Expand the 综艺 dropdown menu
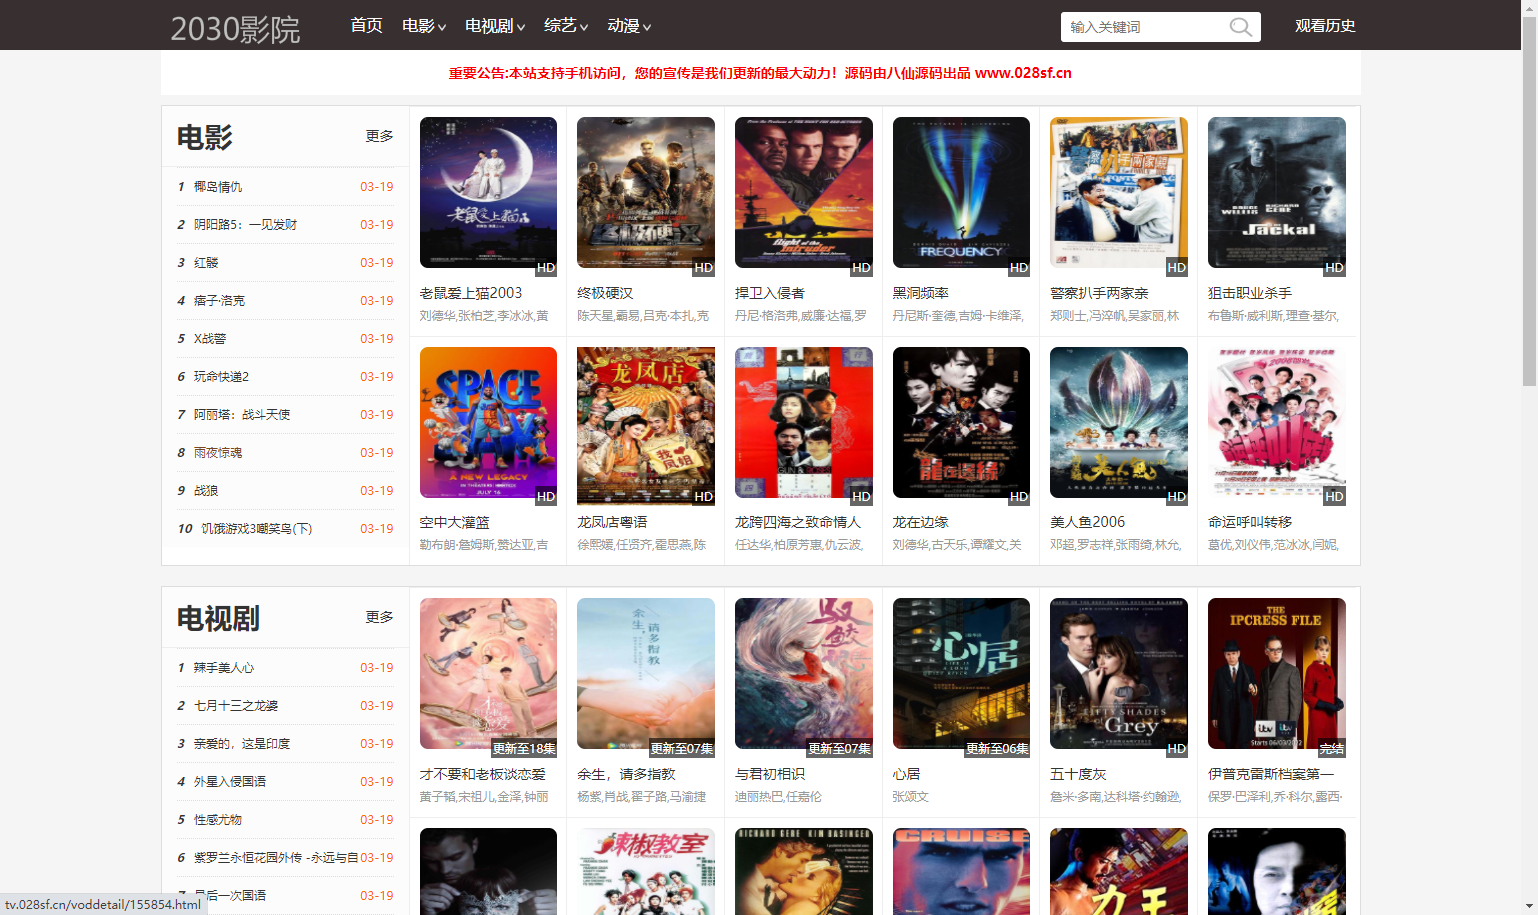Screen dimensions: 1538x915 565,26
